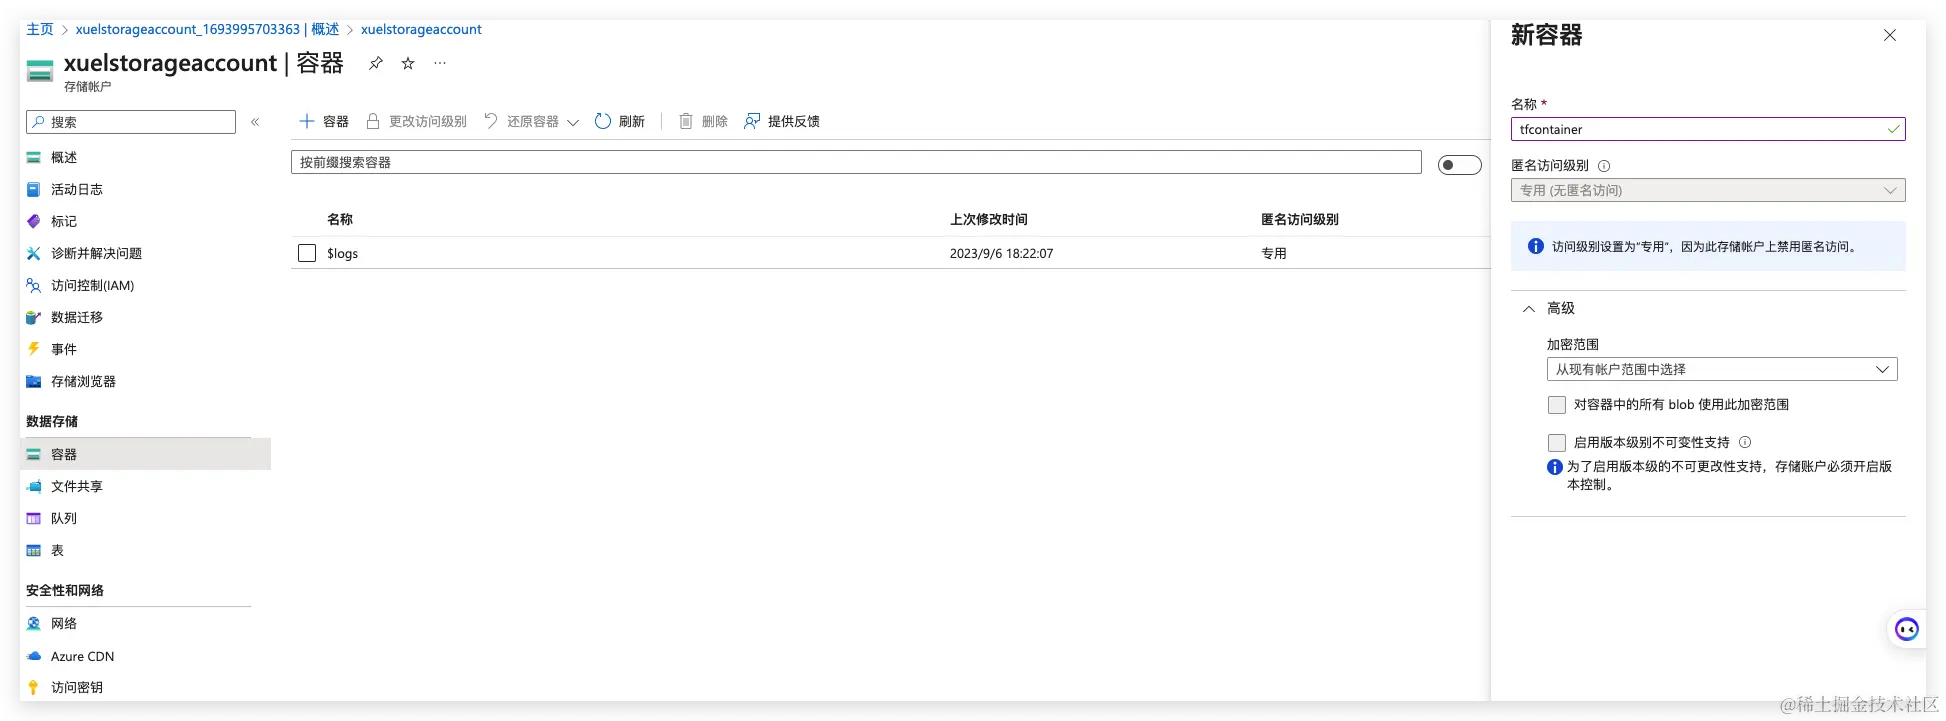Open xuelstorageaccount breadcrumb link

tap(421, 29)
